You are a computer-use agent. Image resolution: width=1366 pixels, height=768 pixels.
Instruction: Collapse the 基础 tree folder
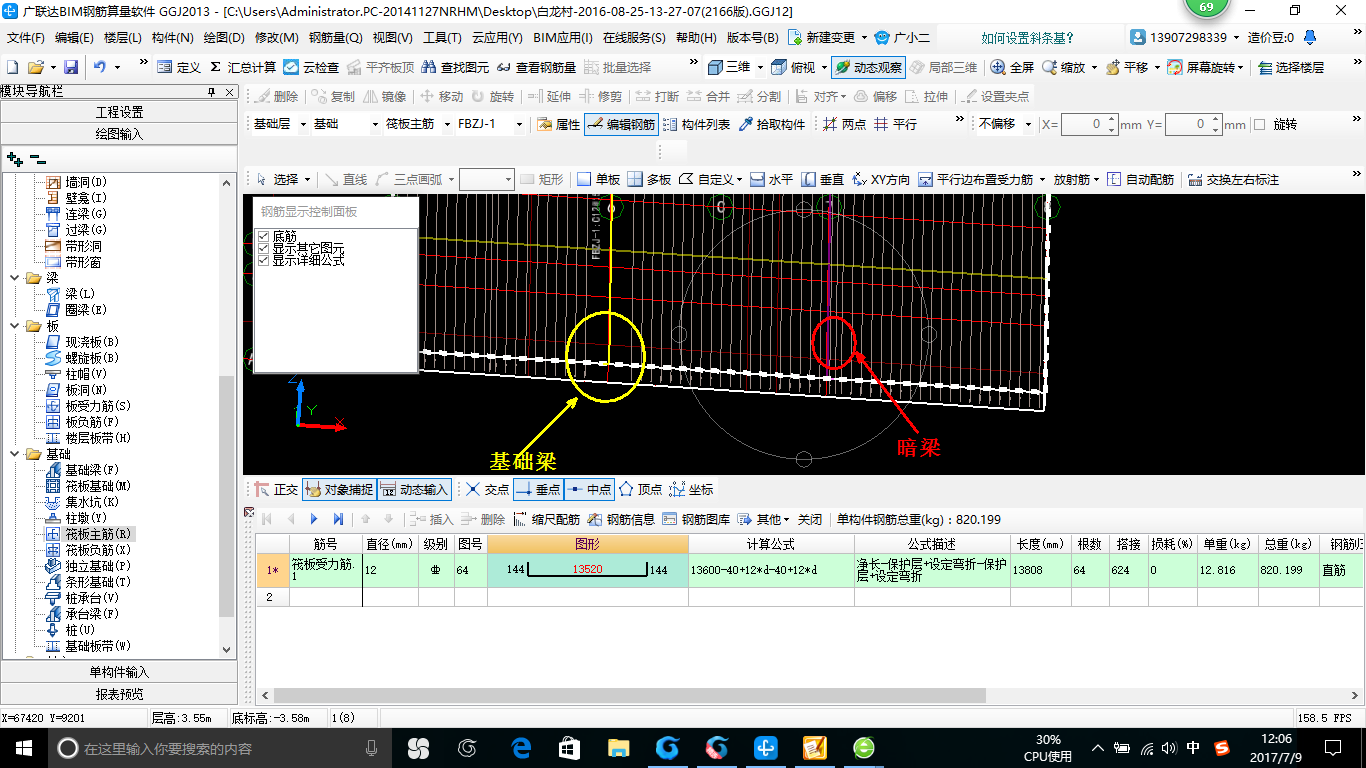(13, 454)
